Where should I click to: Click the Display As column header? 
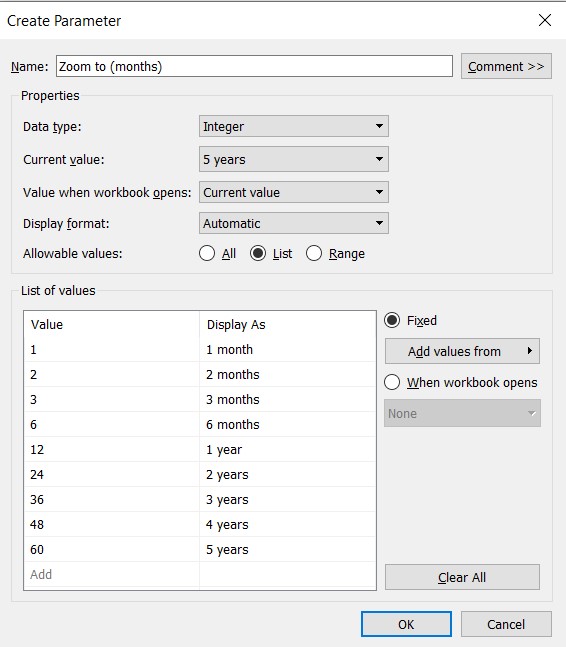[288, 324]
